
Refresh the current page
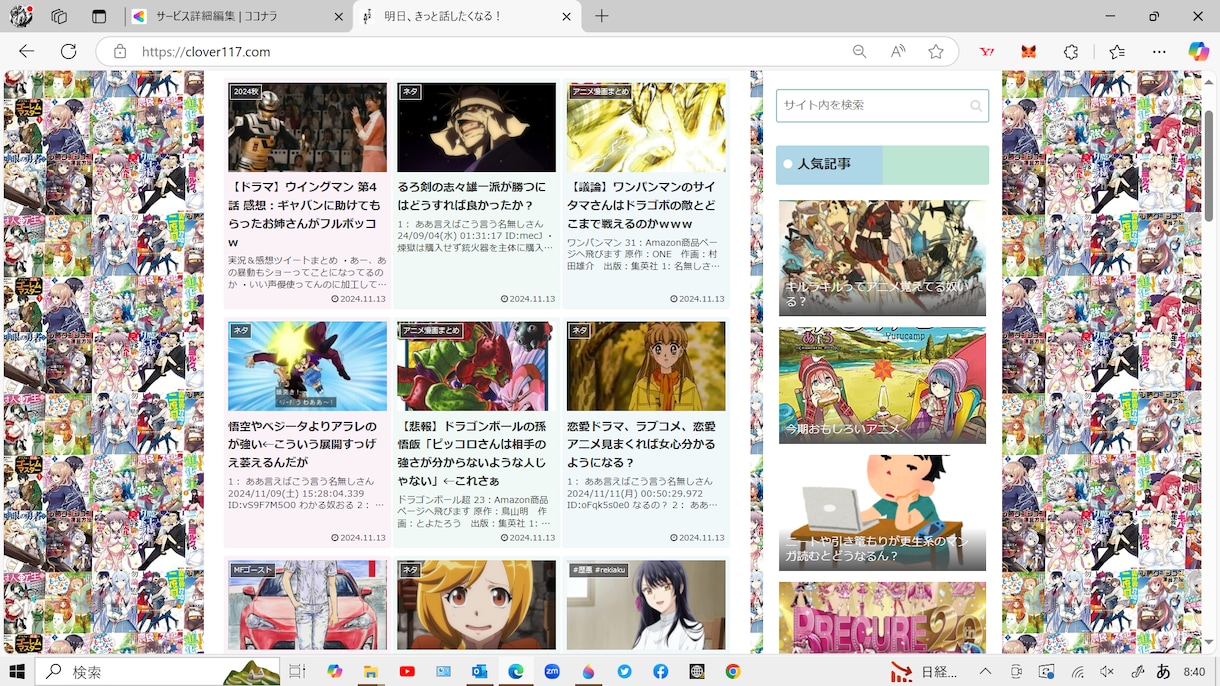[68, 51]
